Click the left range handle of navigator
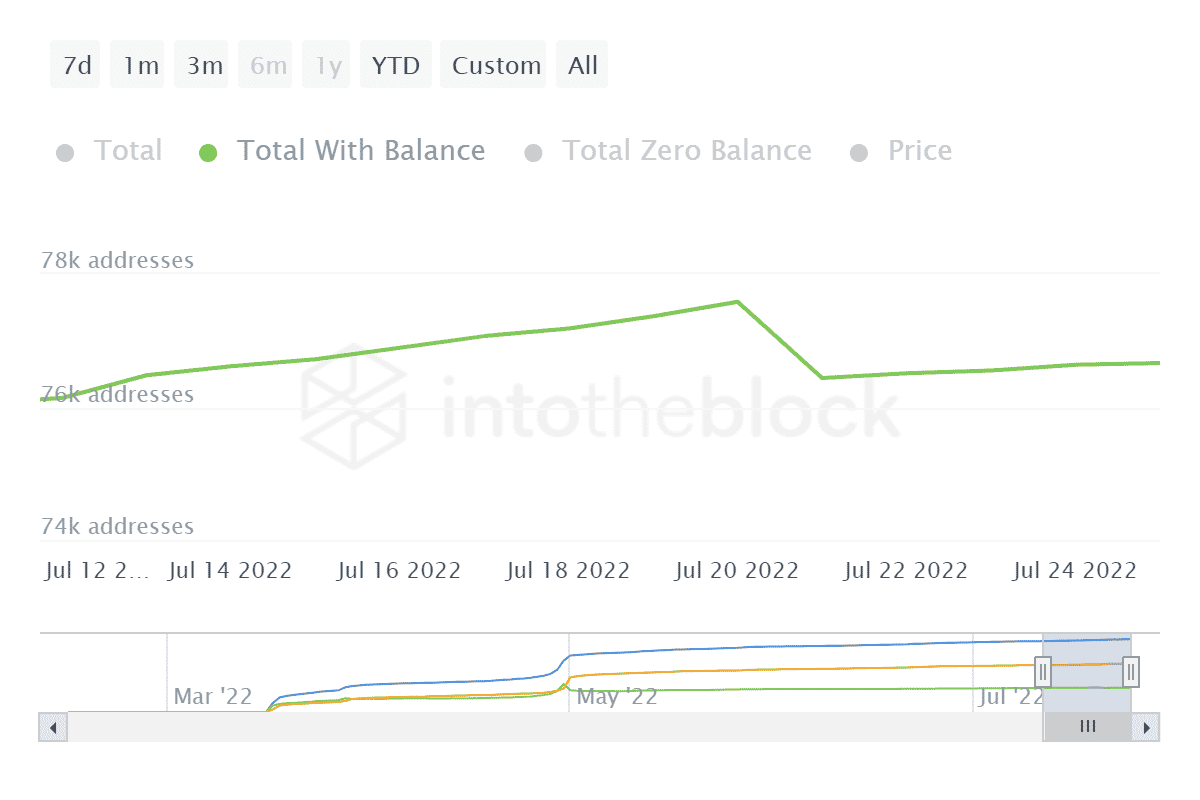Viewport: 1200px width, 800px height. (1043, 672)
